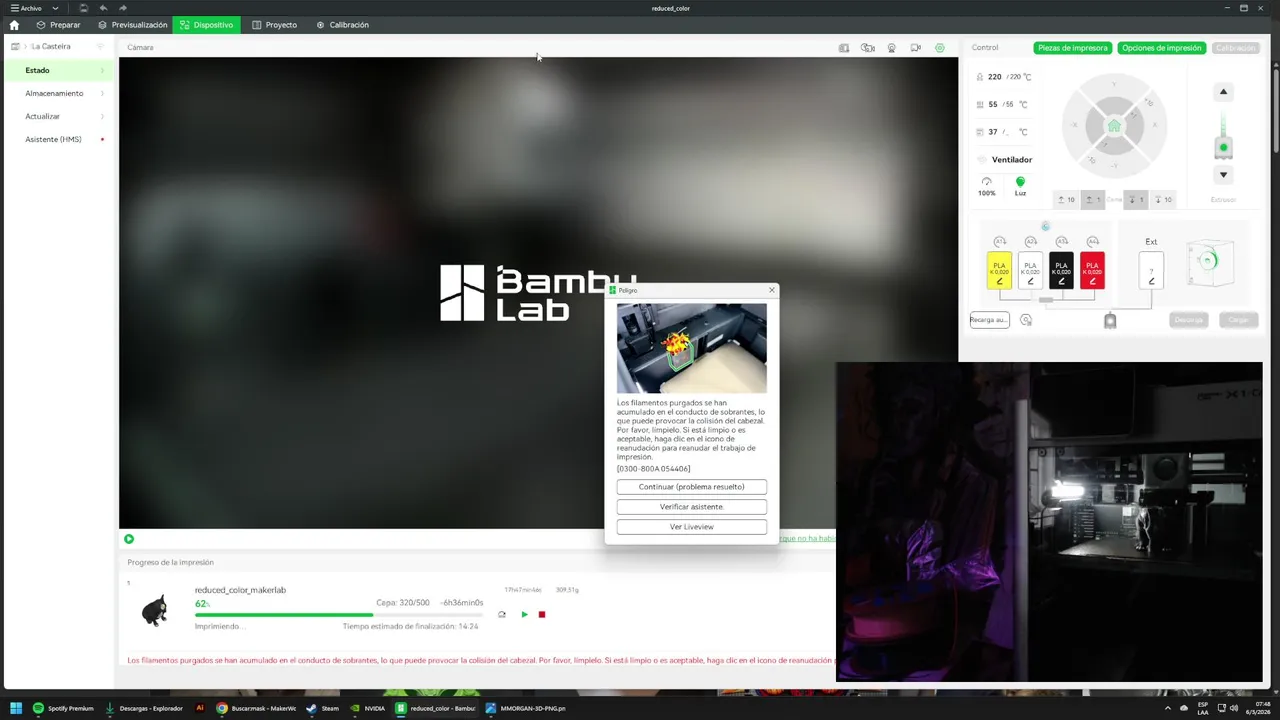
Task: Close the Peligro warning dialog
Action: point(771,290)
